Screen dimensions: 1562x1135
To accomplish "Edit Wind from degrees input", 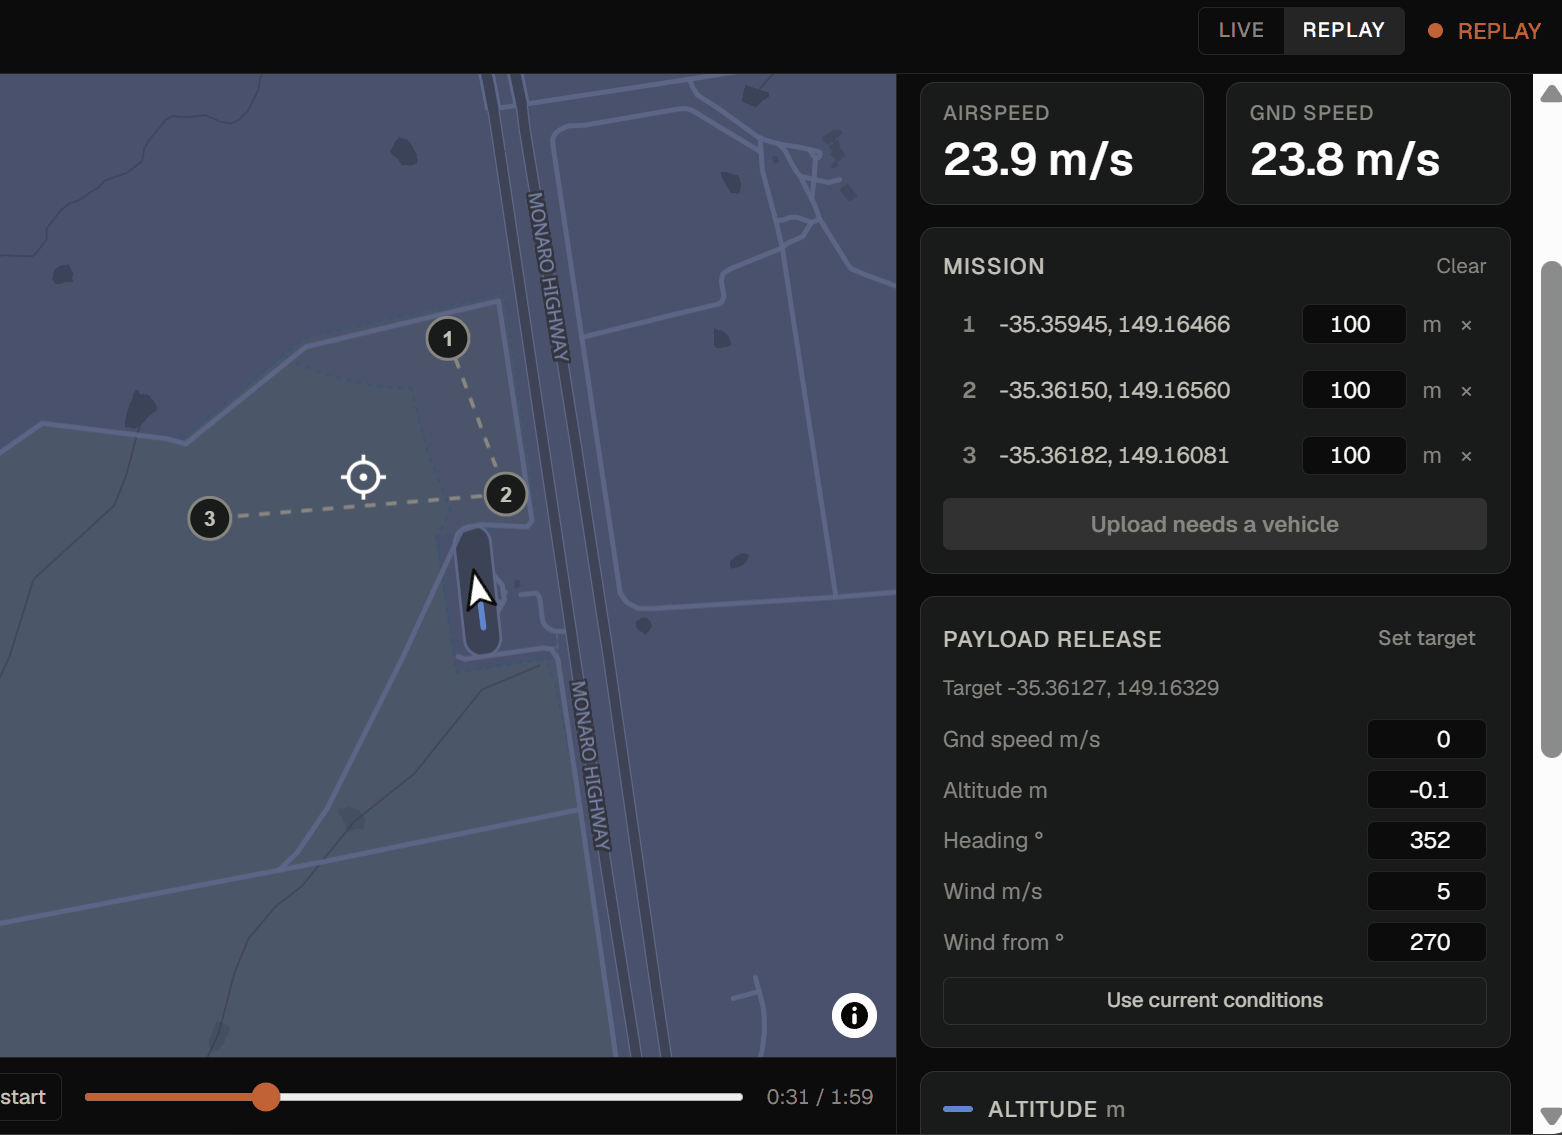I will pos(1426,942).
